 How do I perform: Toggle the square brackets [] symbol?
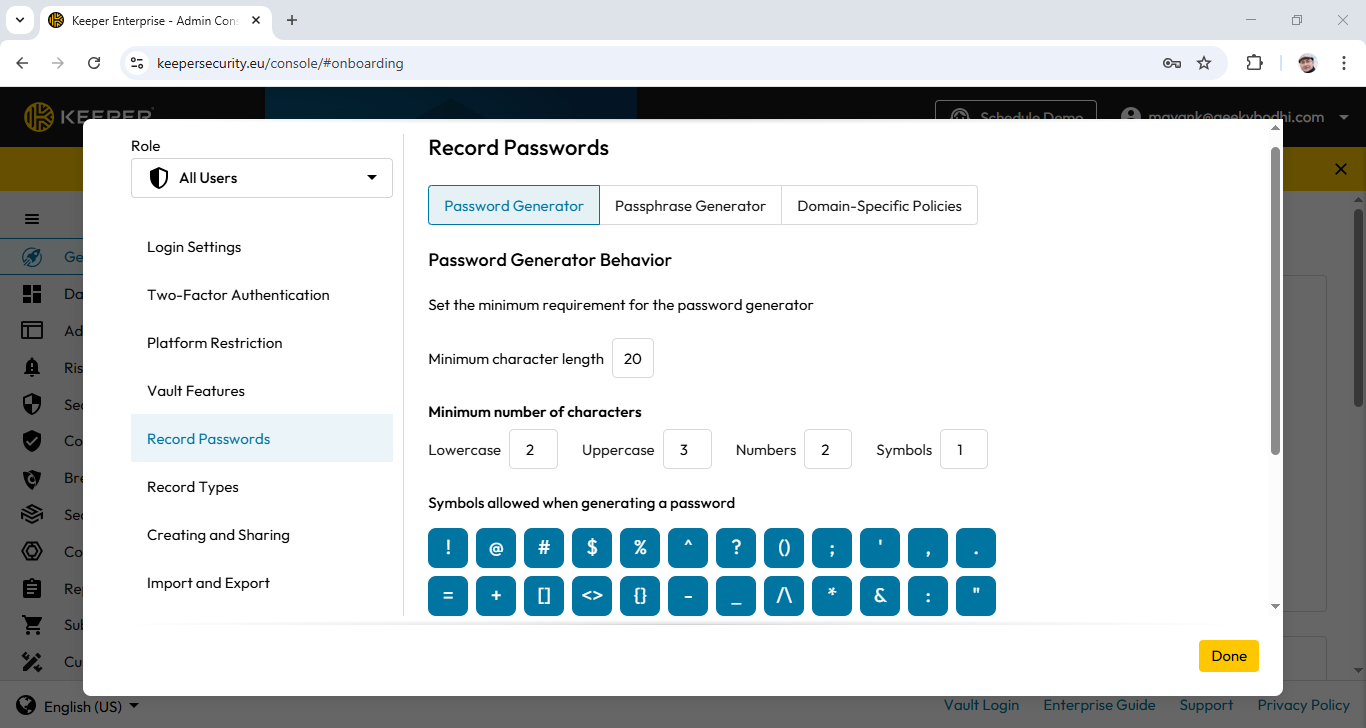point(544,596)
